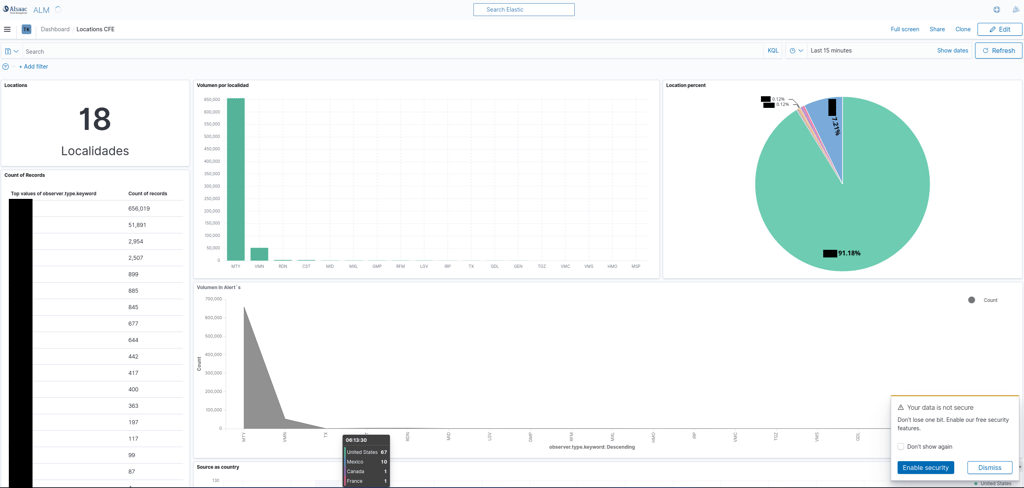1024x488 pixels.
Task: Click the Last 15 minutes time range
Action: pos(831,50)
